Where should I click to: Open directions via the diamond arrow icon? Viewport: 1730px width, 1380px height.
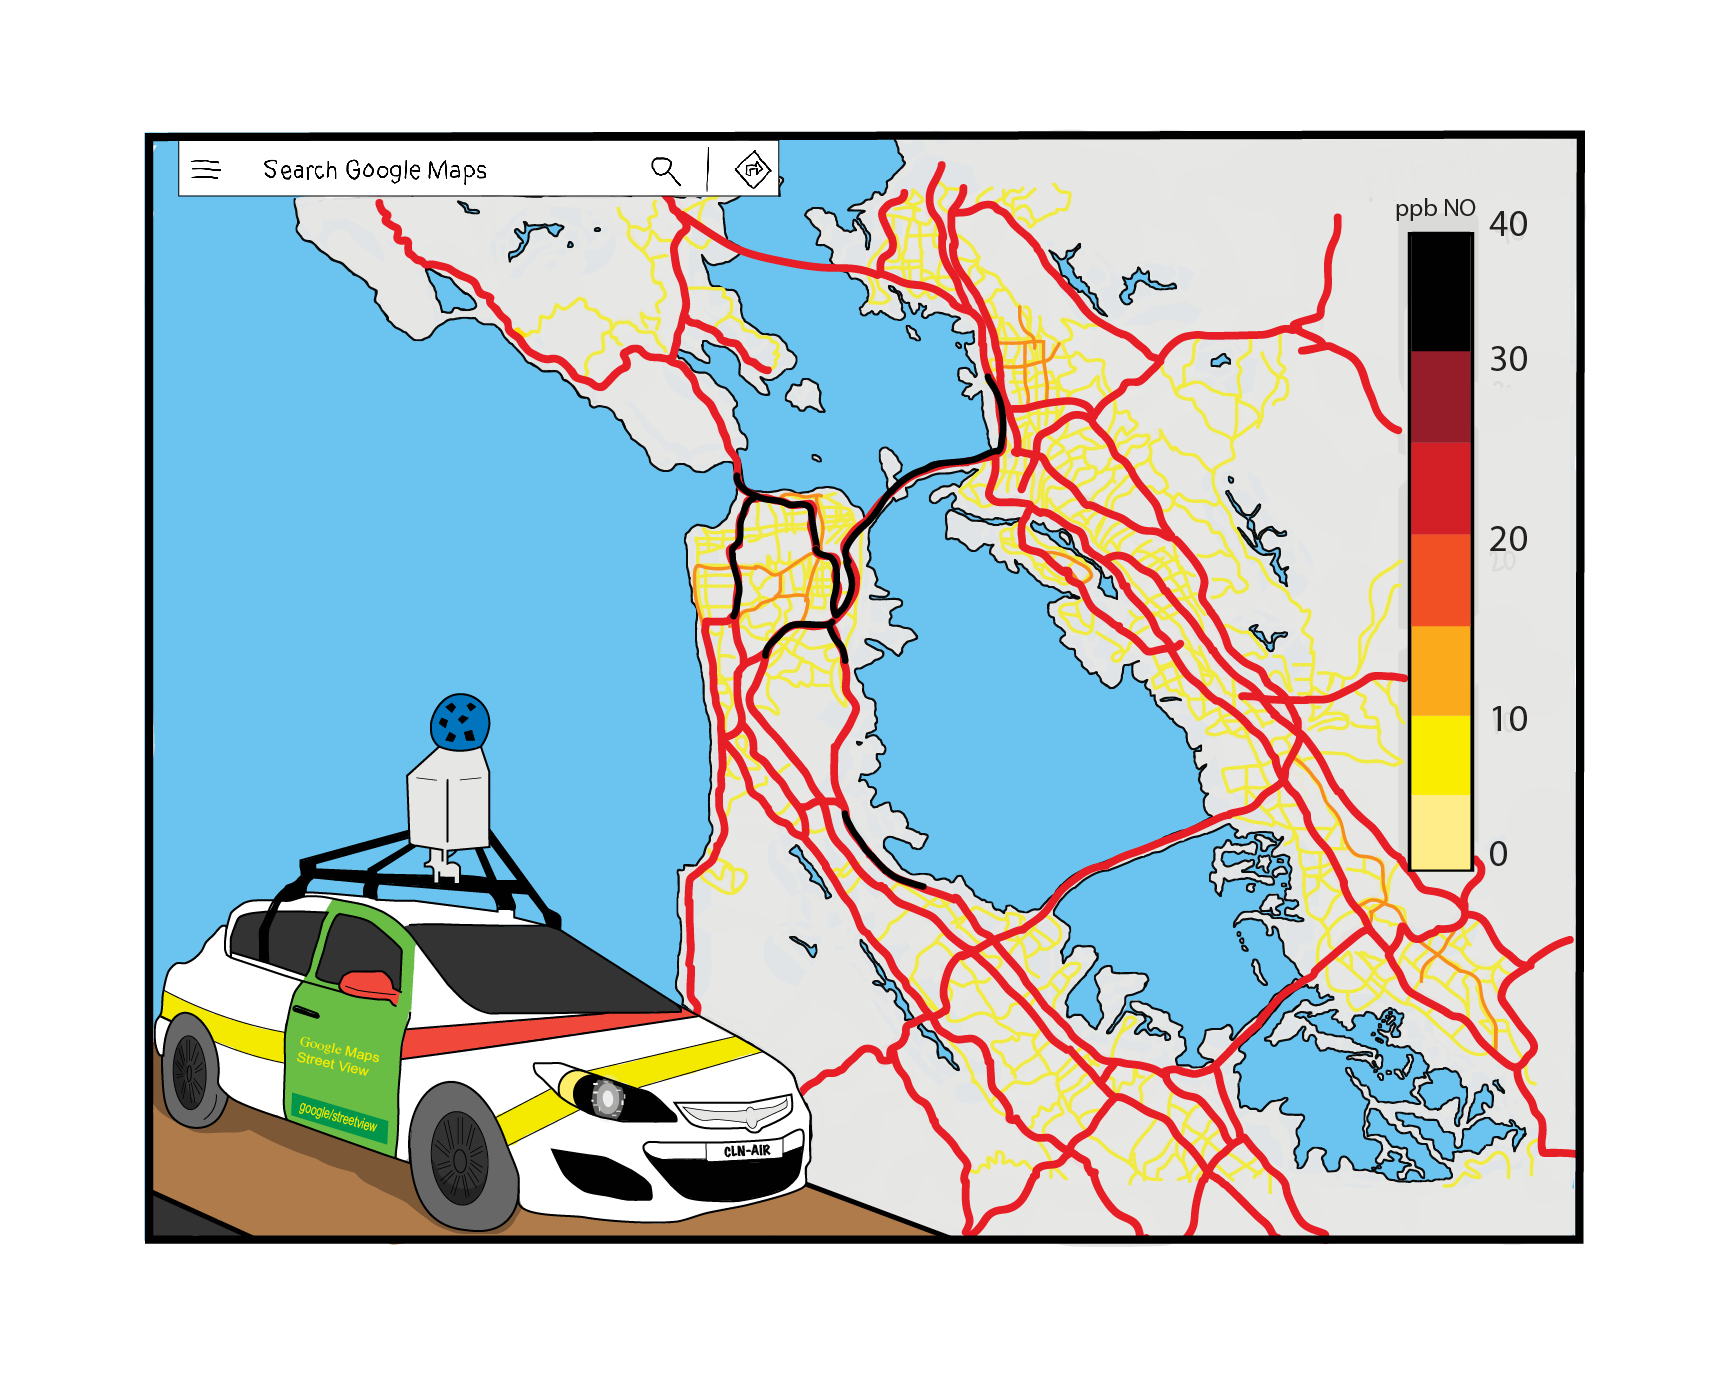[753, 170]
